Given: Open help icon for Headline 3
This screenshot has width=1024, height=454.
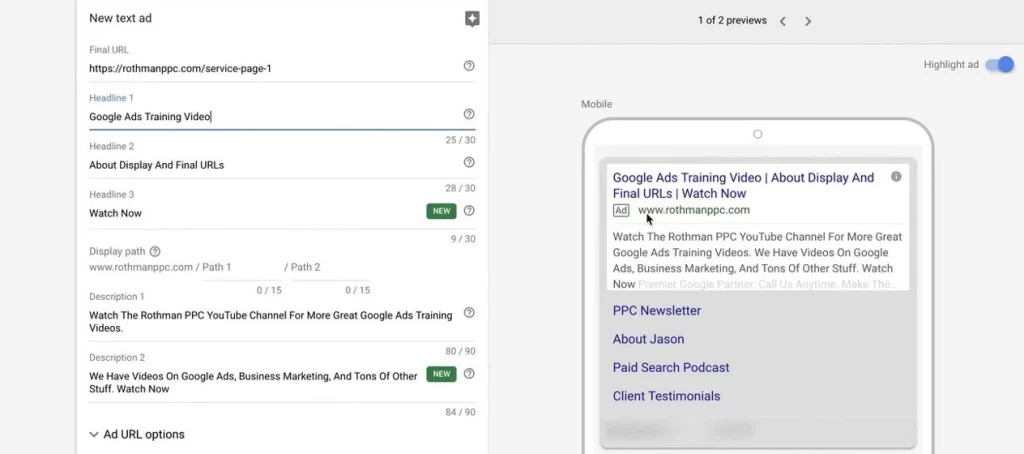Looking at the screenshot, I should (469, 210).
